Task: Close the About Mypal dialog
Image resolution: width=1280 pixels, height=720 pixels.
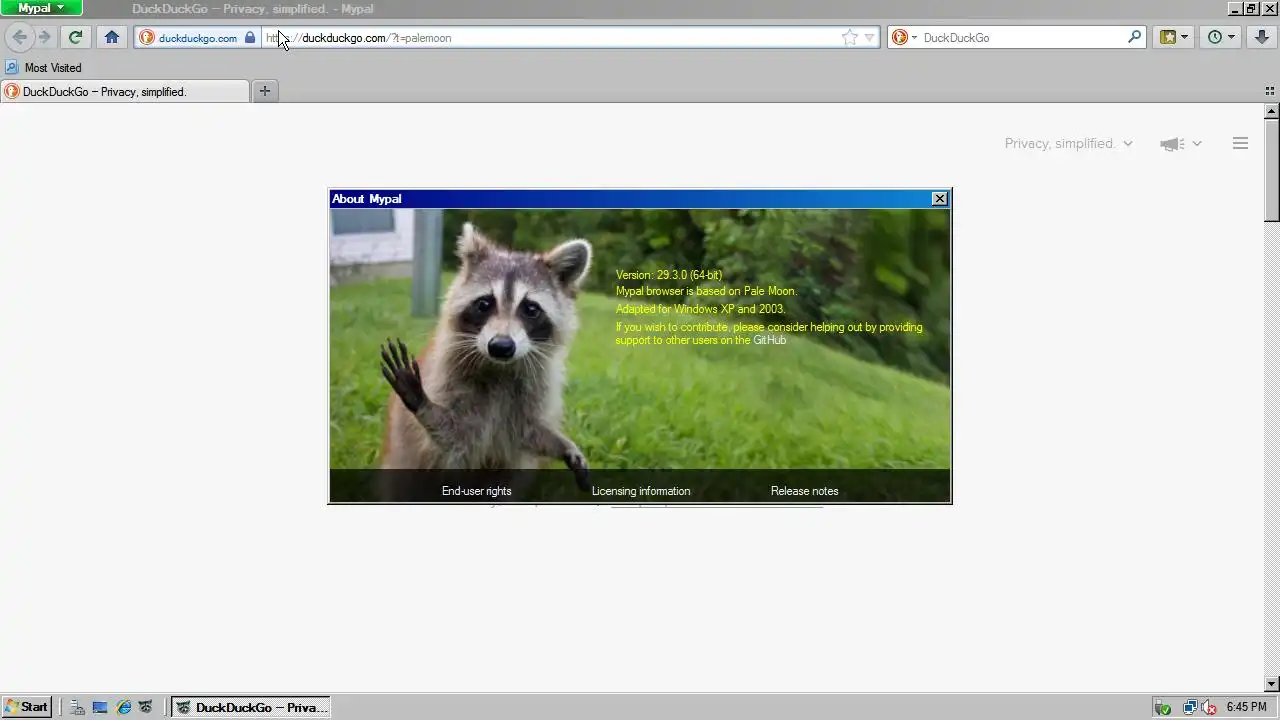Action: click(940, 199)
